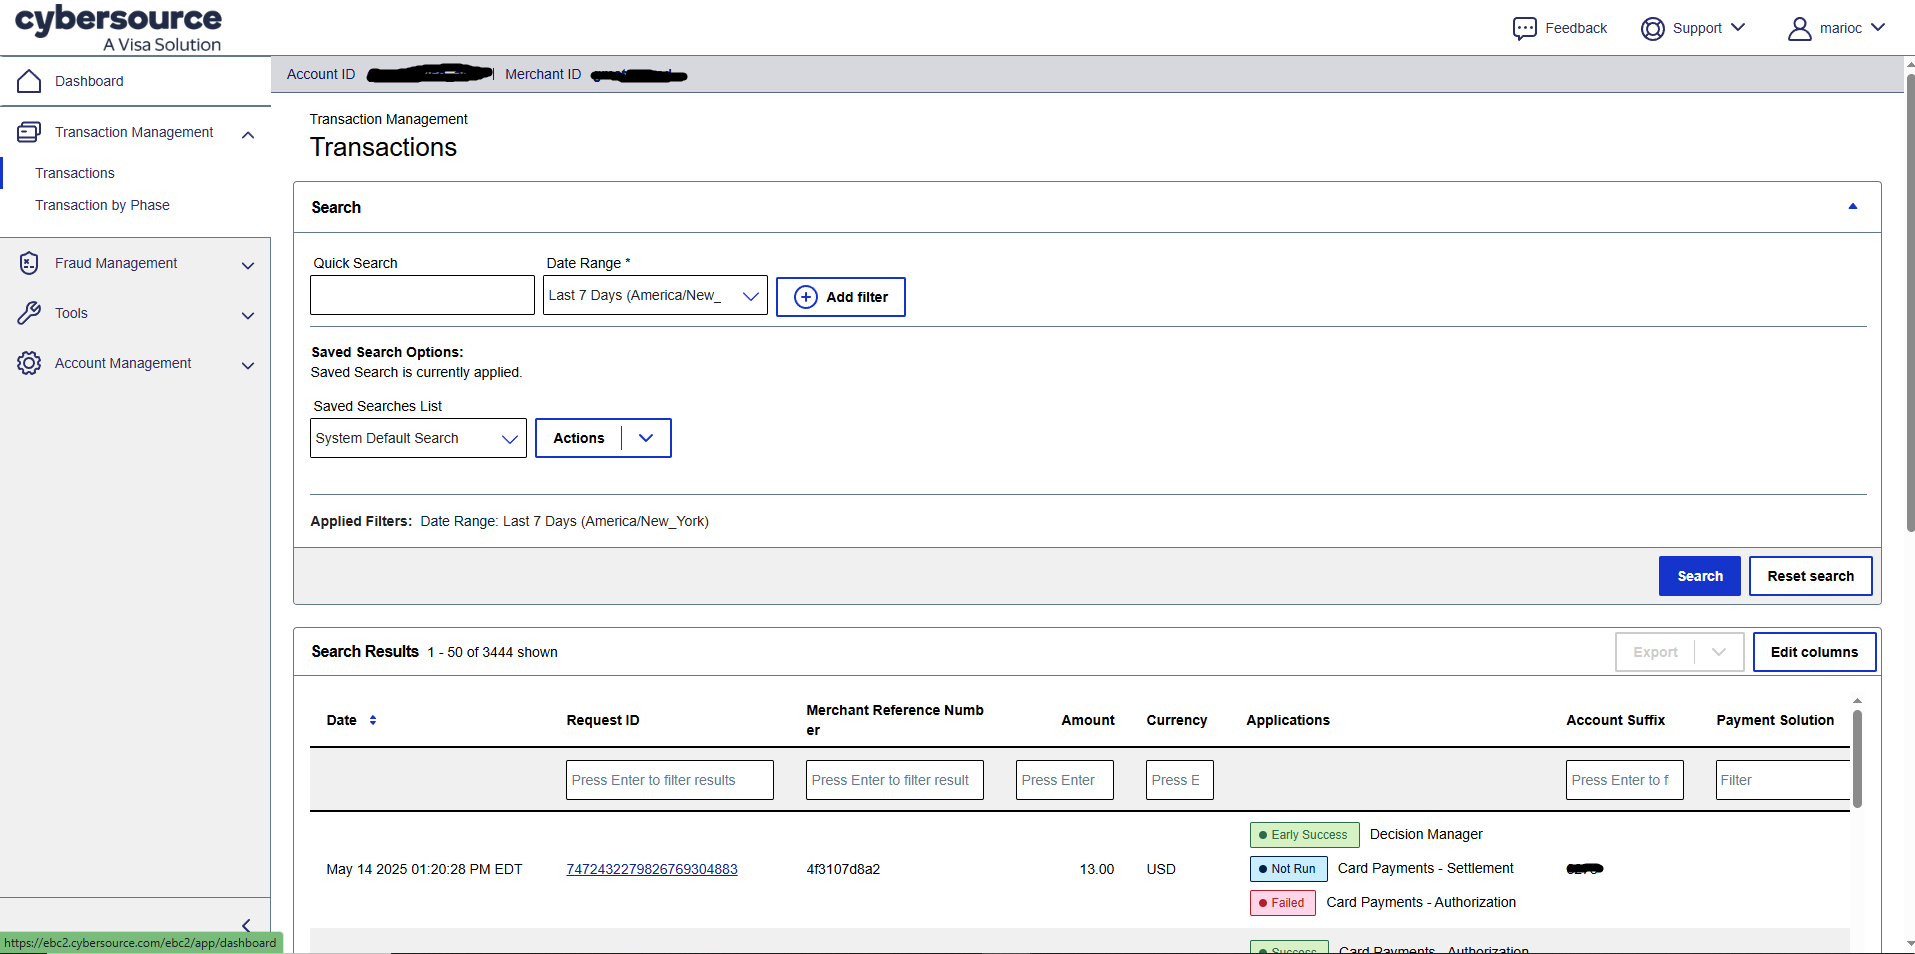Click the Applications column header
The image size is (1915, 954).
click(x=1288, y=720)
